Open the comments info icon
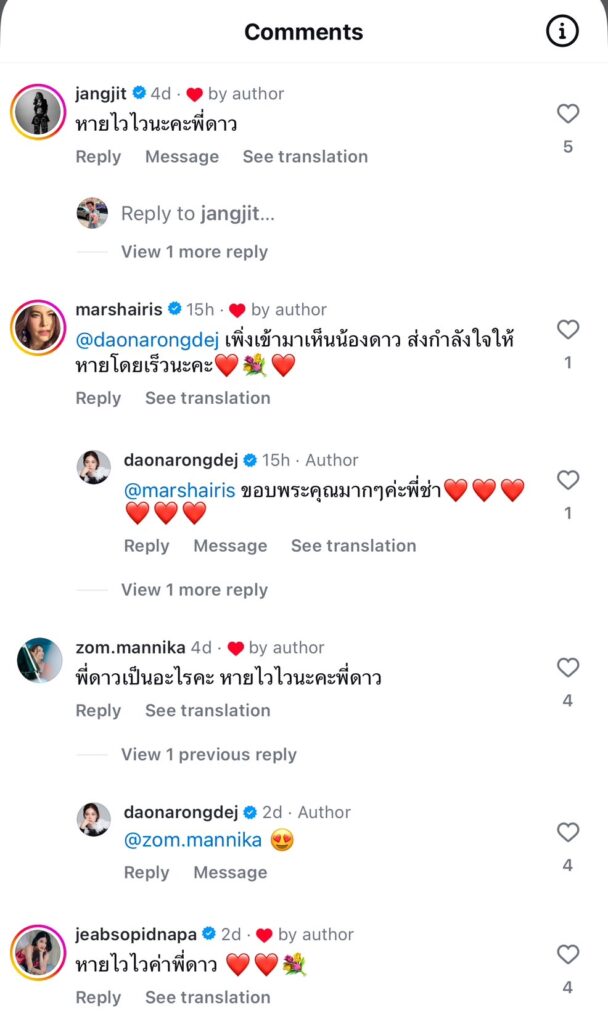 point(562,32)
